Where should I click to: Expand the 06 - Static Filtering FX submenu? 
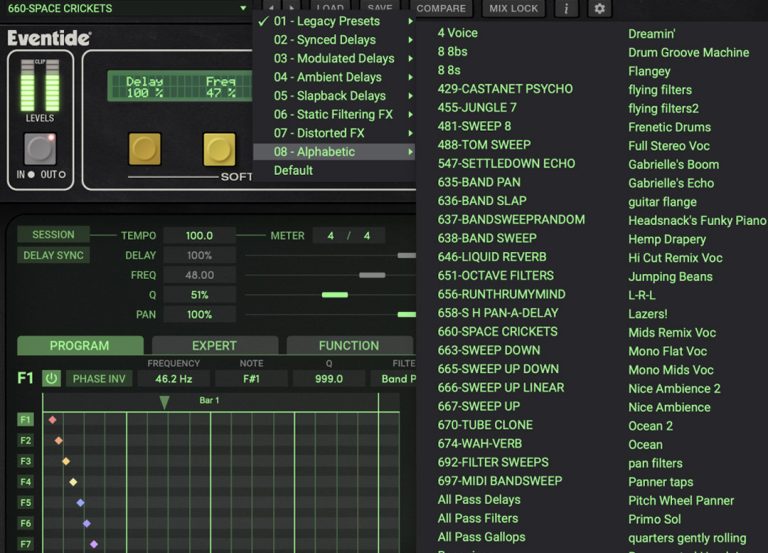pos(333,114)
